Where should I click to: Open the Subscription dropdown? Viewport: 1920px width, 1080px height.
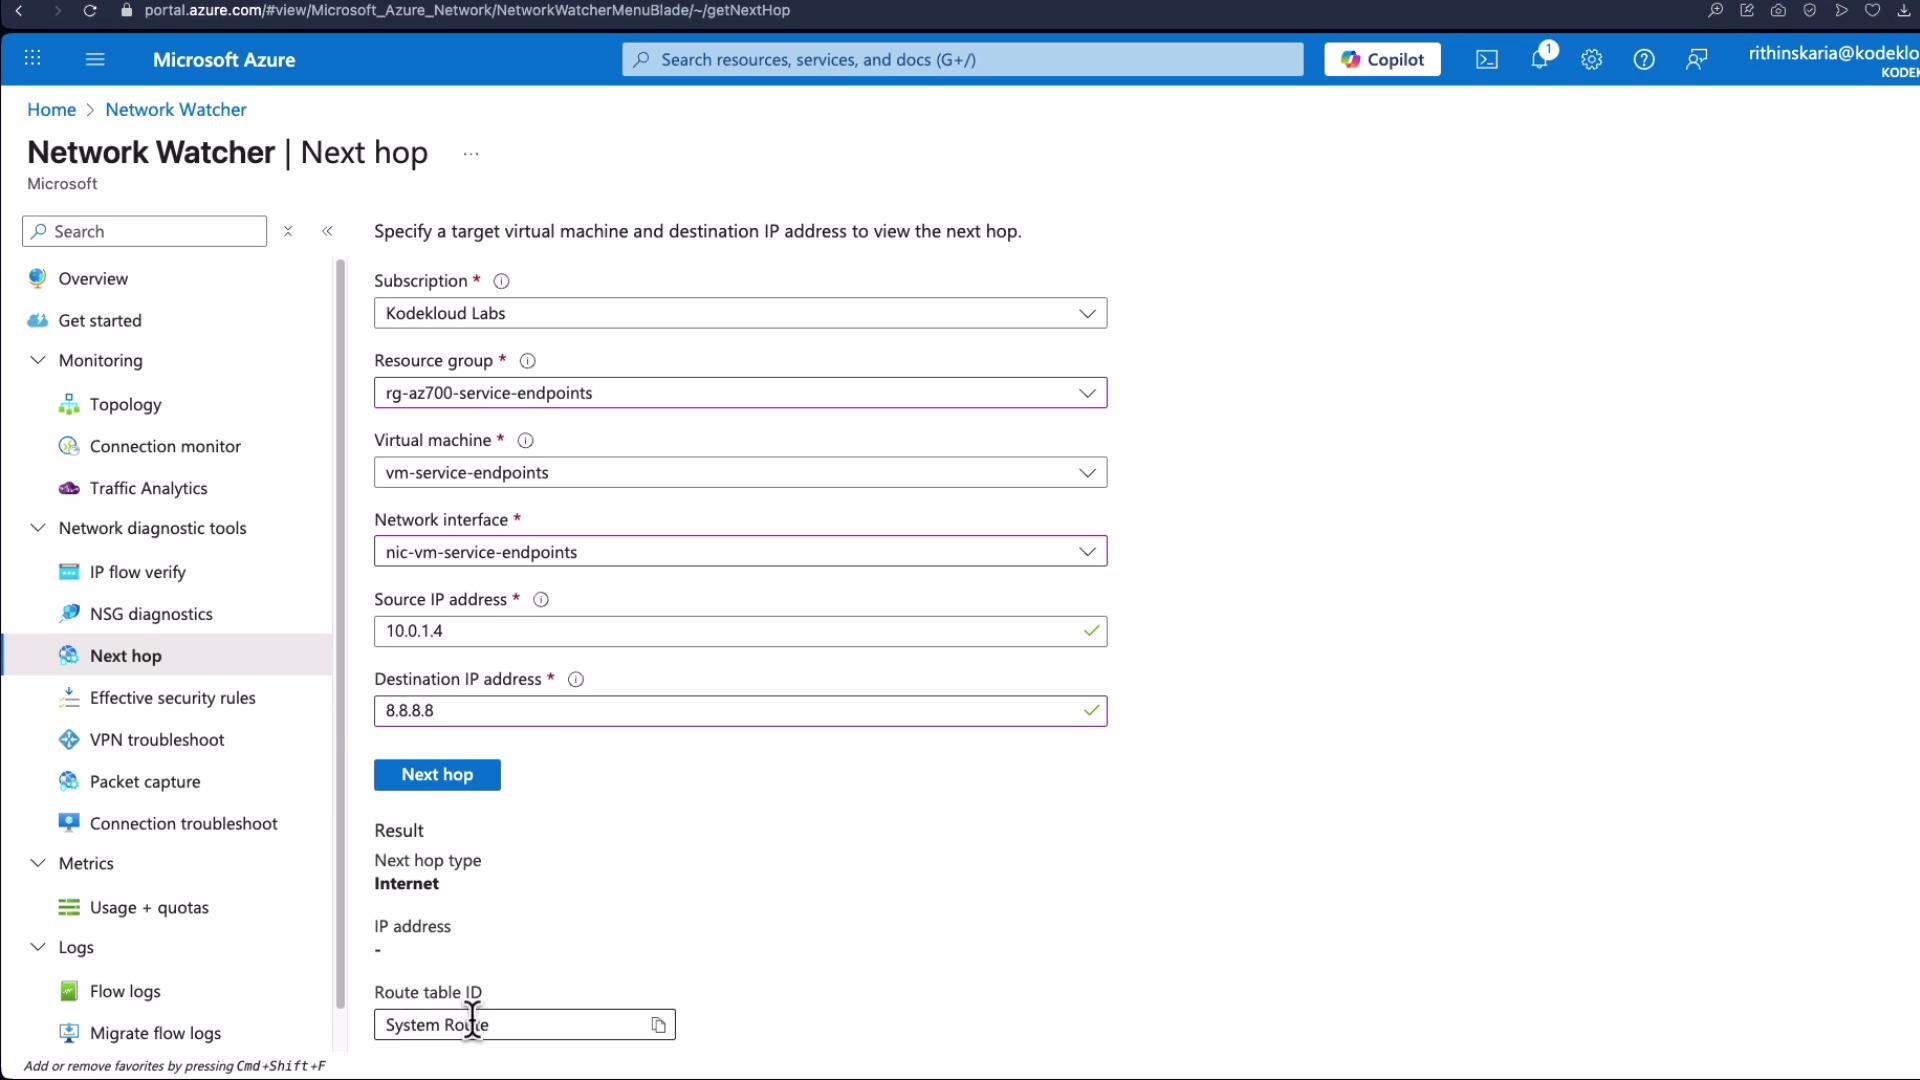click(740, 313)
